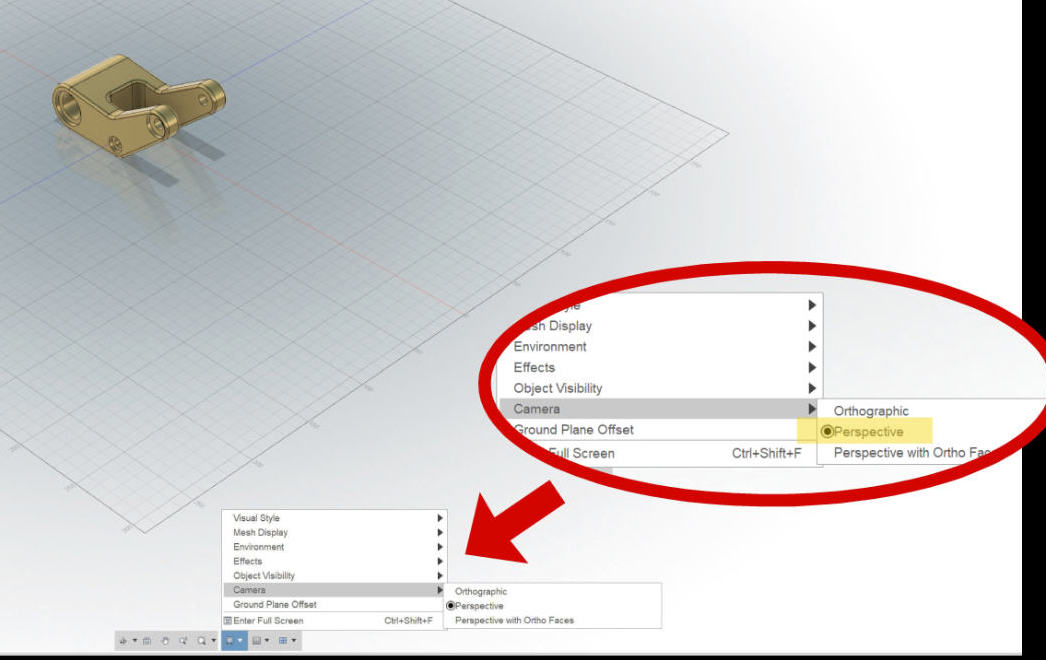Activate the Look At tool
The image size is (1046, 660).
(x=146, y=641)
